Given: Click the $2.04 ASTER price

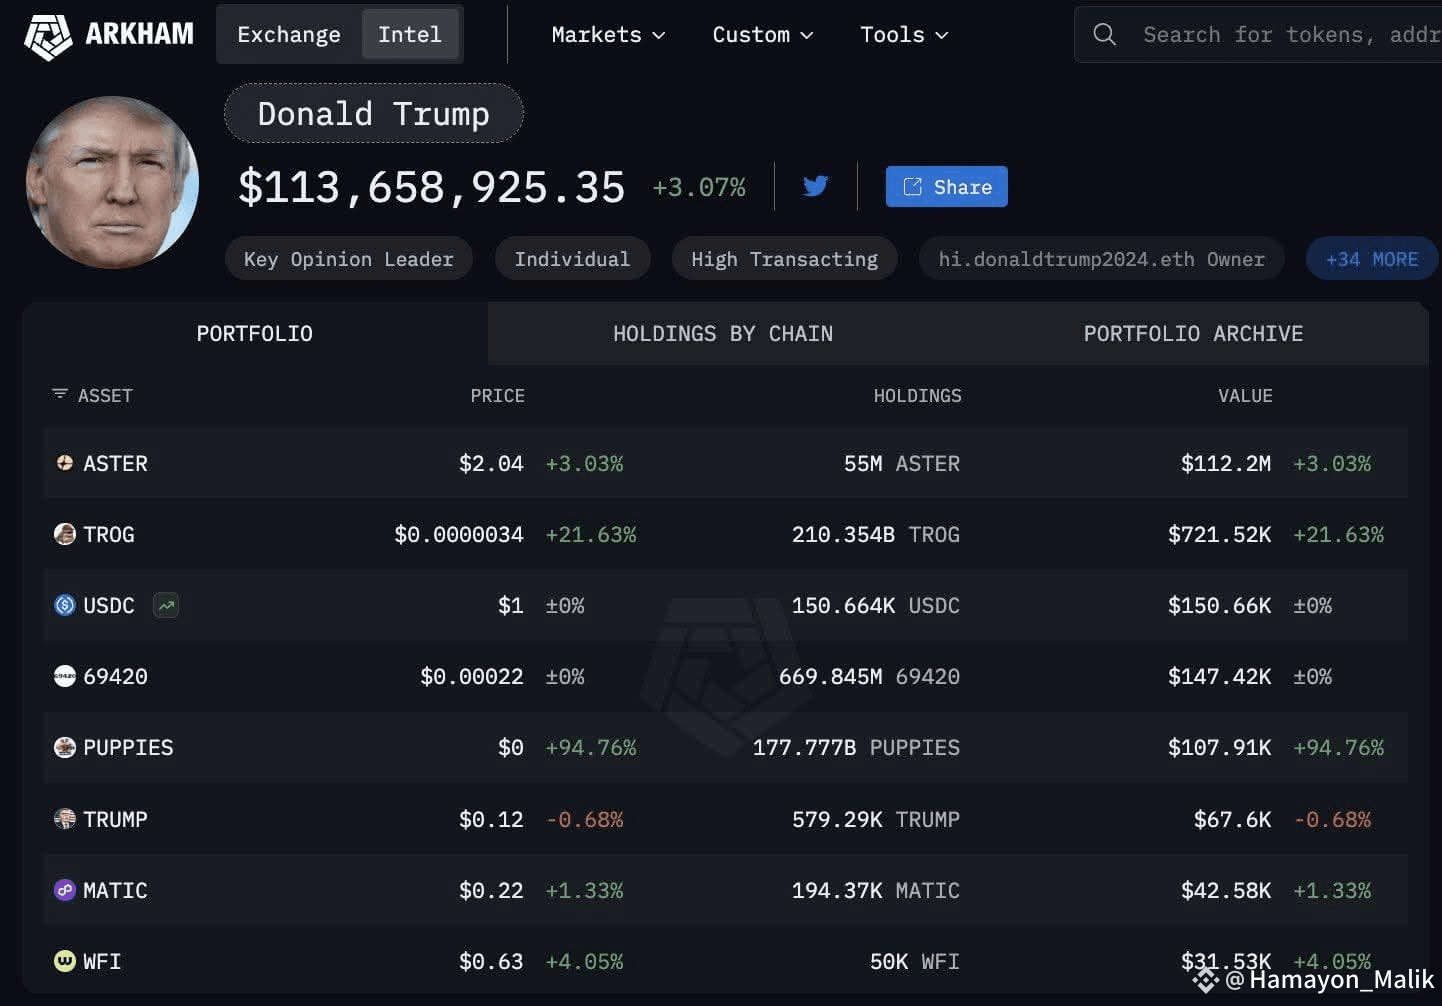Looking at the screenshot, I should [x=491, y=463].
